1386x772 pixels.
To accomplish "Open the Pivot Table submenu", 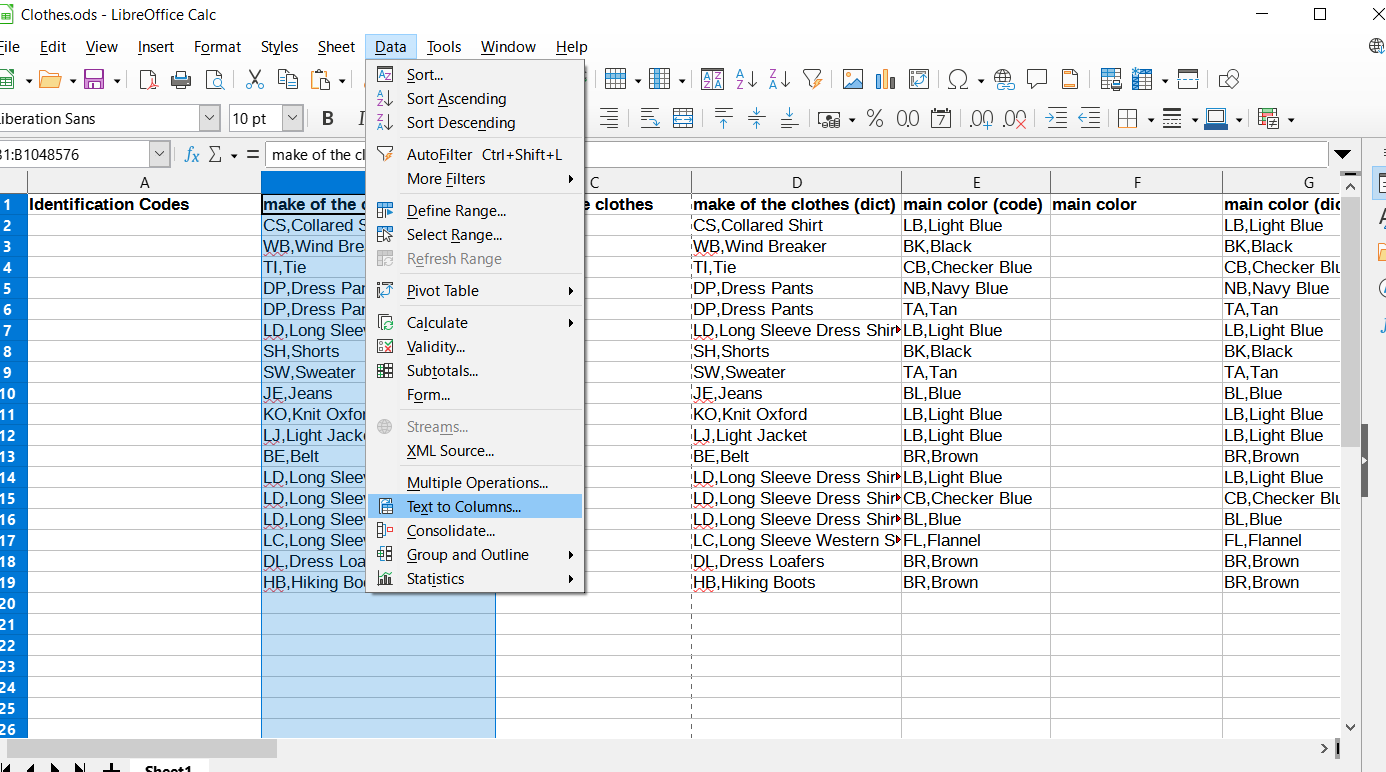I will [x=475, y=291].
